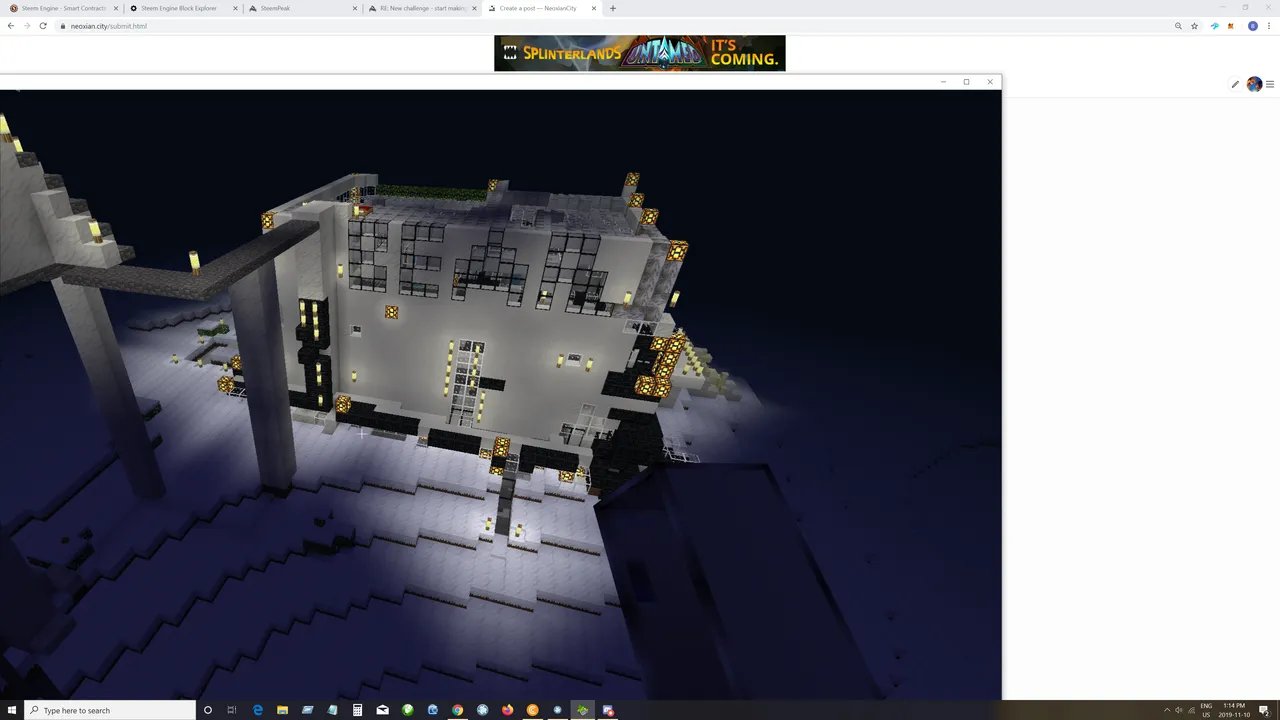This screenshot has width=1280, height=720.
Task: Select the Create a post NeoxianCity tab
Action: [x=540, y=8]
